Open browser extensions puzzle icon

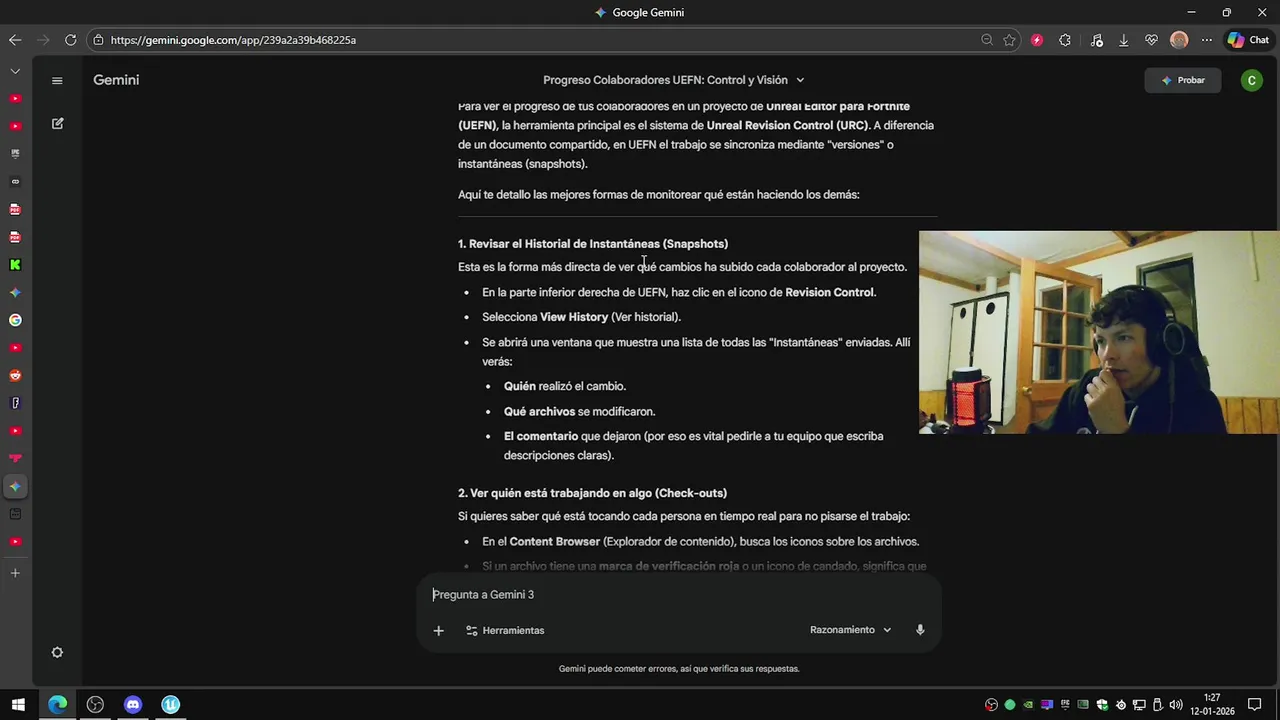[x=1065, y=40]
